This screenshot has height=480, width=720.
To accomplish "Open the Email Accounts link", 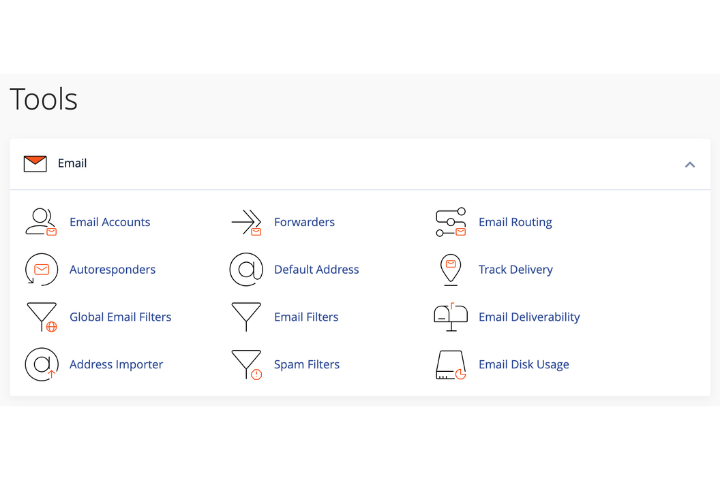I will coord(110,222).
